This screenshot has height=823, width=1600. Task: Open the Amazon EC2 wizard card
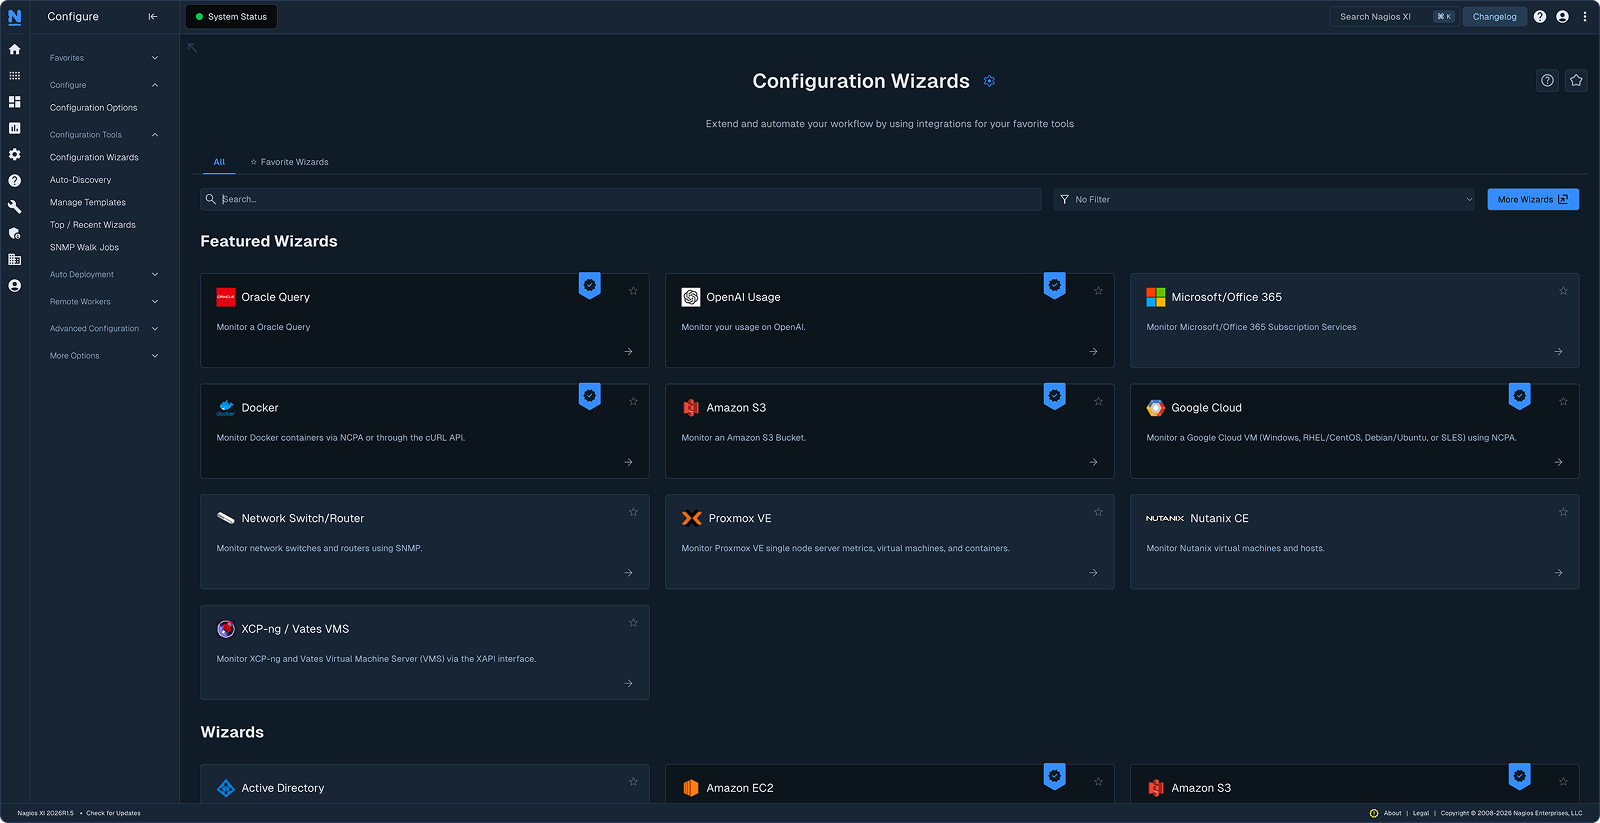(x=890, y=784)
